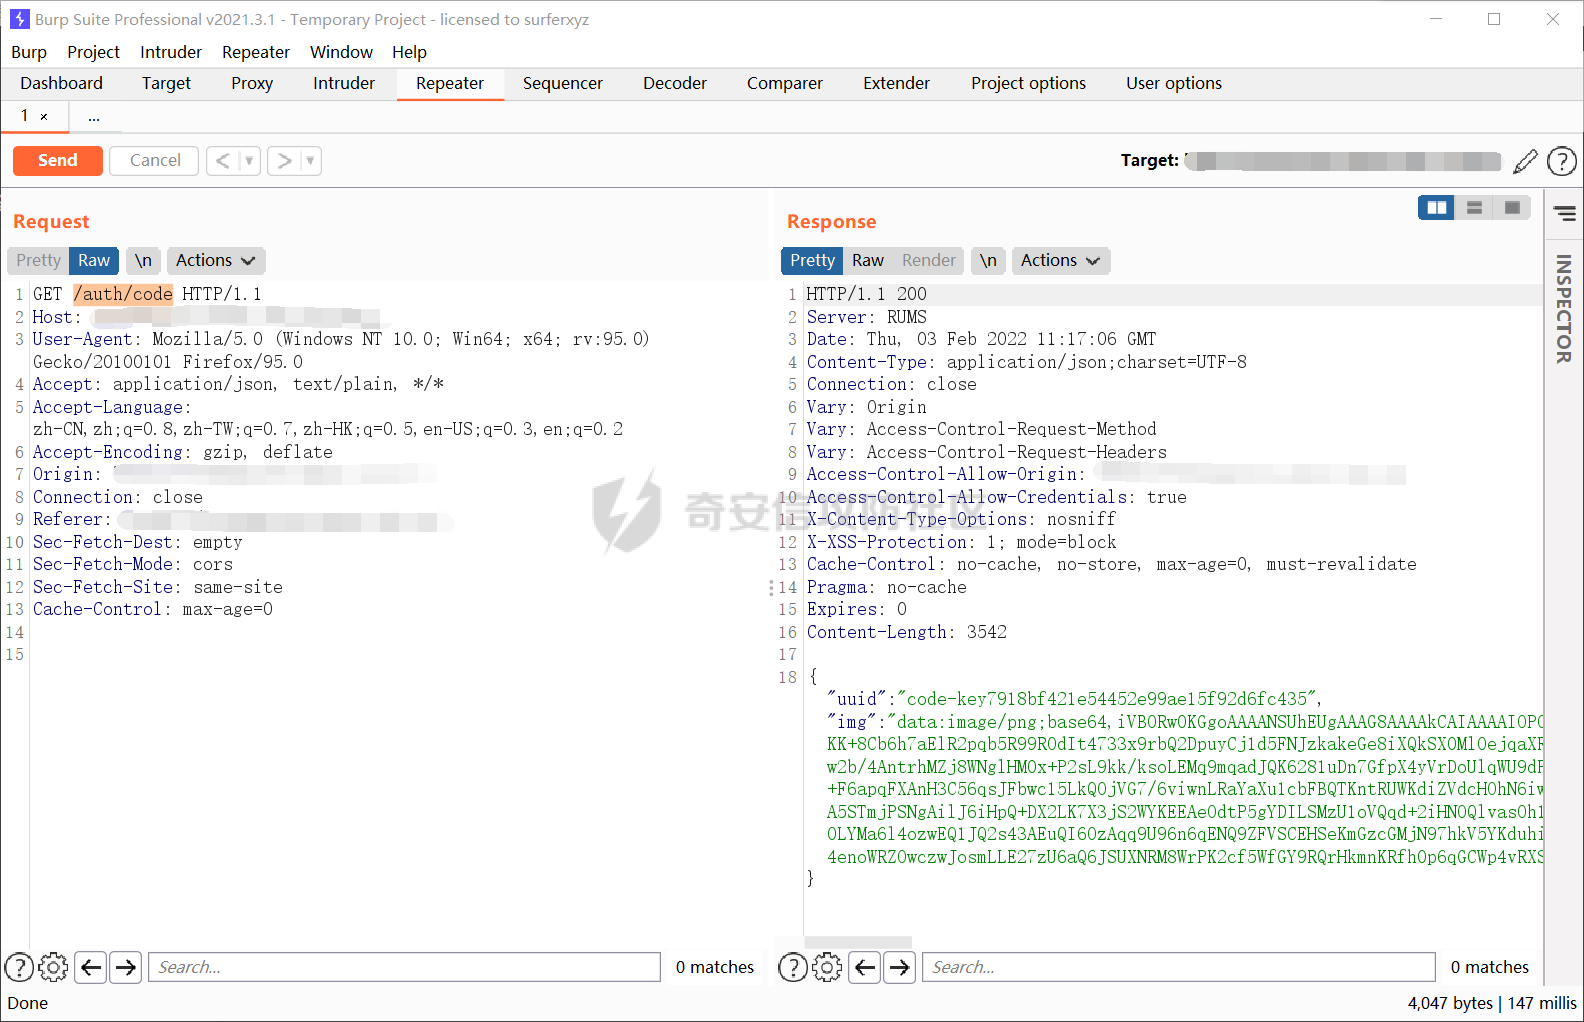Click the uuid code-key value line
This screenshot has height=1022, width=1584.
point(1075,699)
